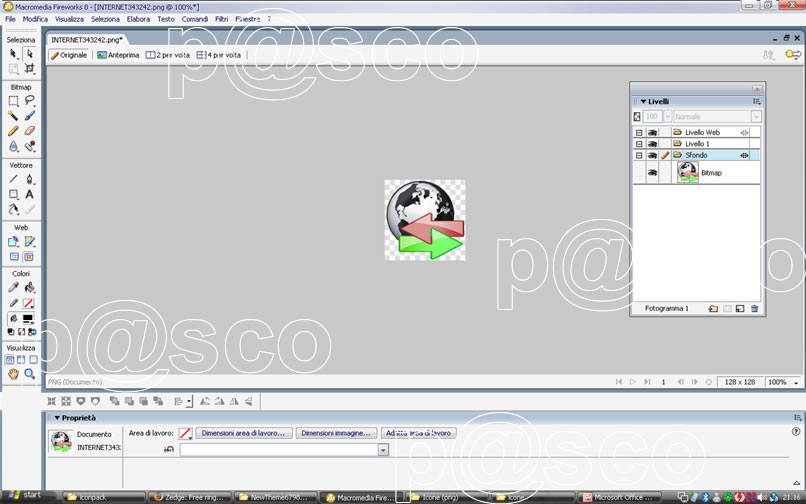This screenshot has height=504, width=806.
Task: Switch to Zedge Free ring taskbar window
Action: click(x=190, y=497)
